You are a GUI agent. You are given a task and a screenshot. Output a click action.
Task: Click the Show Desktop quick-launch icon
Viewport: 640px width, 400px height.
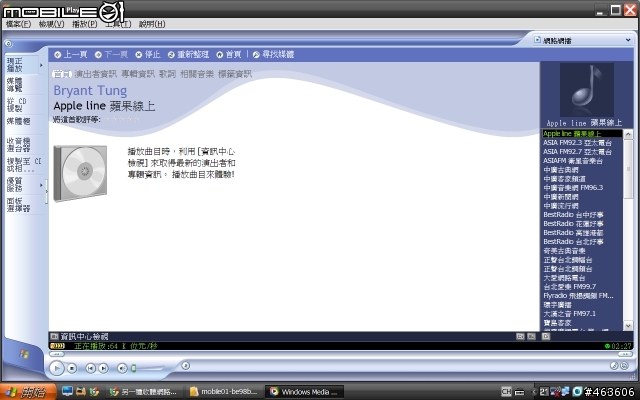pos(67,391)
